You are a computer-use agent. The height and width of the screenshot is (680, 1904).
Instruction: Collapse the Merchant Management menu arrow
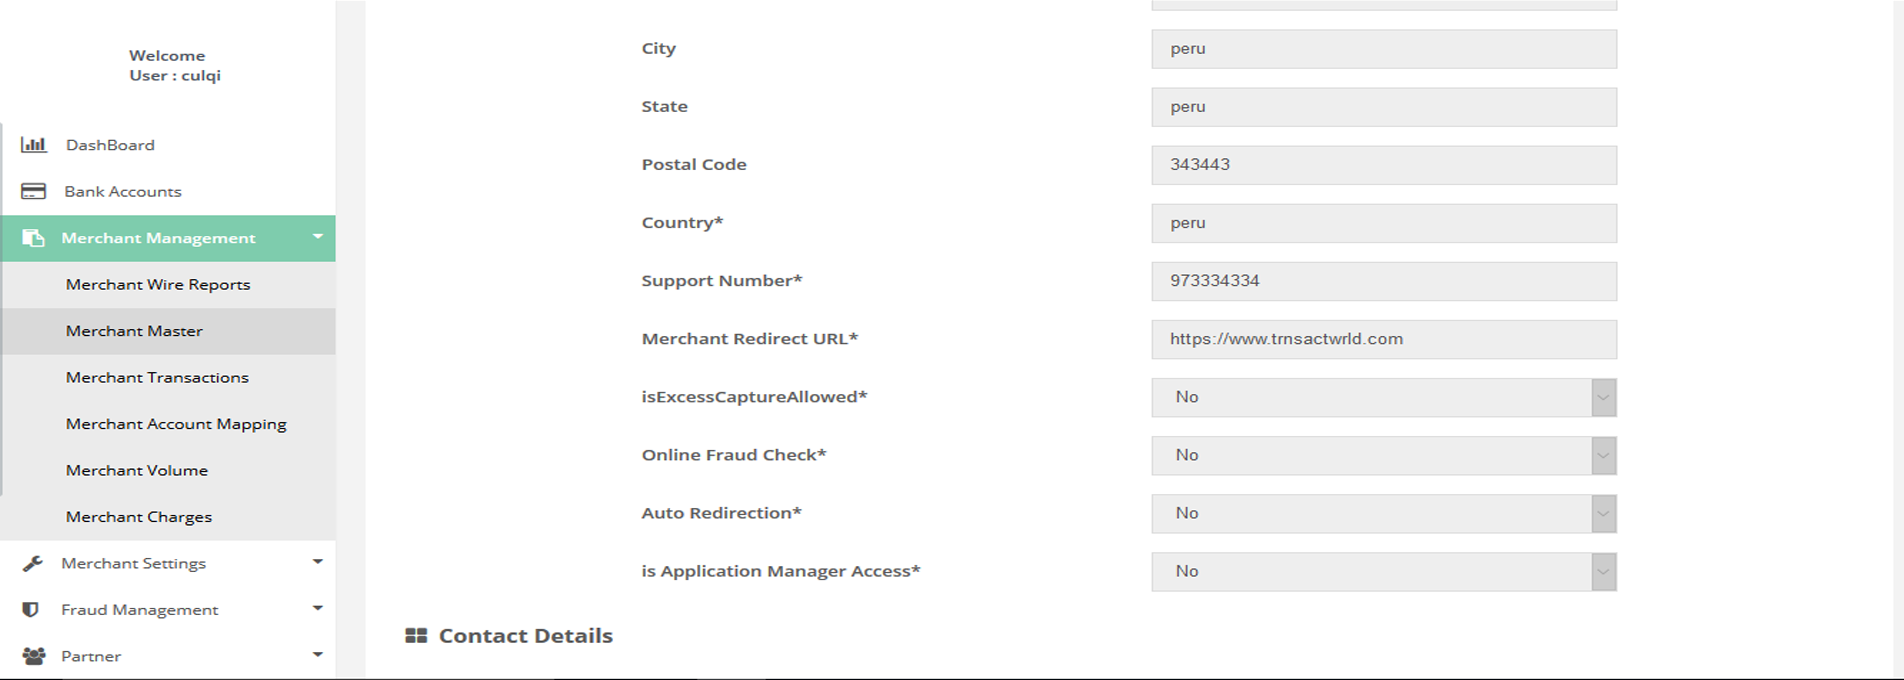click(x=318, y=237)
